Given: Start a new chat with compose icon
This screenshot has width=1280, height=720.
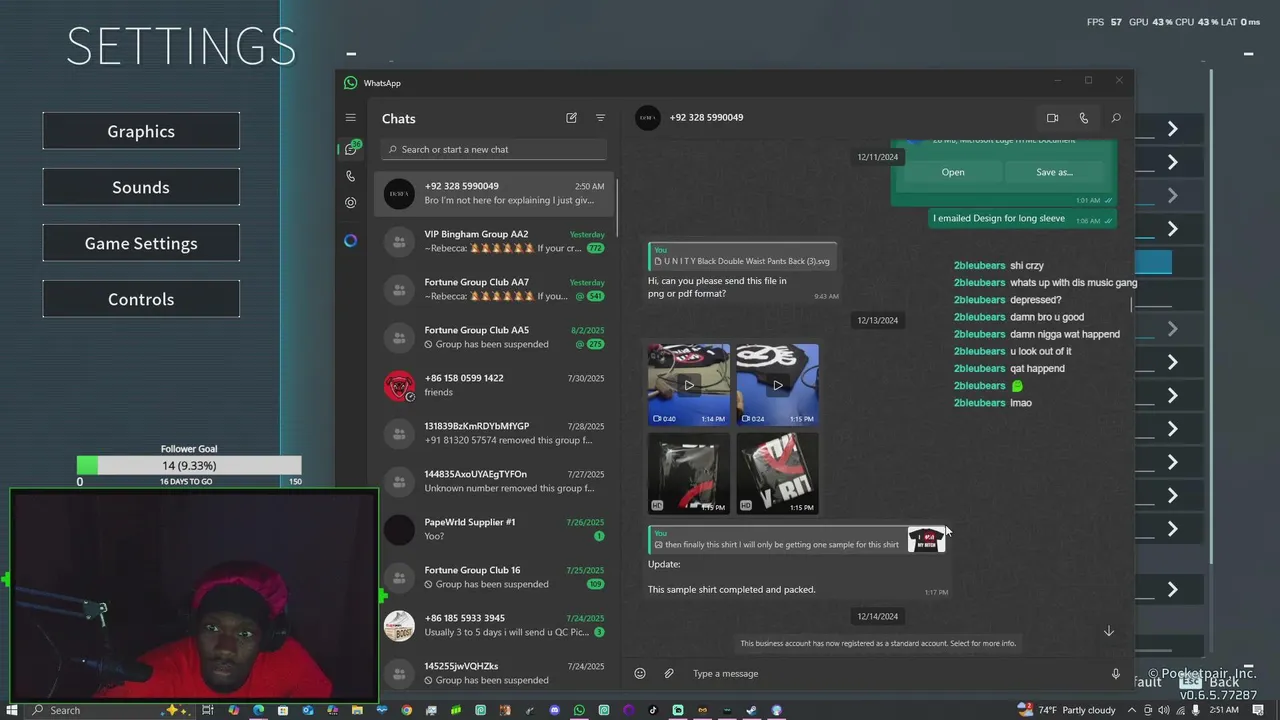Looking at the screenshot, I should coord(571,118).
